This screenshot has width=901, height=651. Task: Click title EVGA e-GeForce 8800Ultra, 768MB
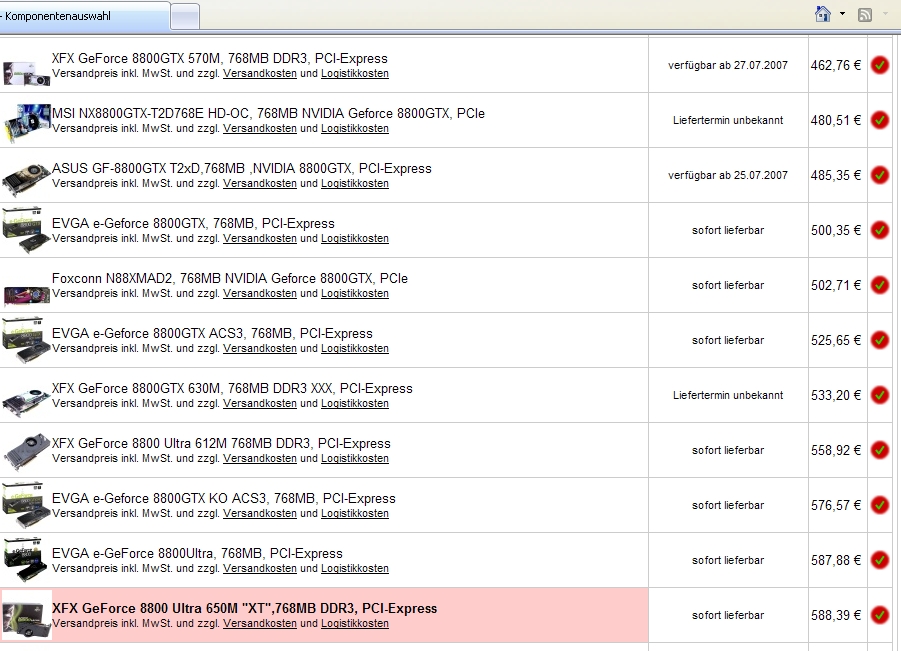click(x=197, y=554)
